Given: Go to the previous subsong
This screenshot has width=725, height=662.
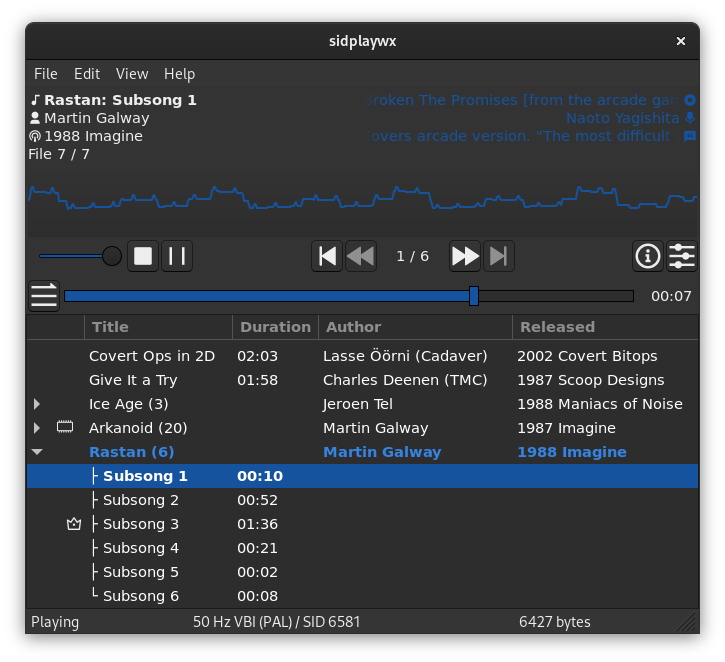Looking at the screenshot, I should point(361,256).
